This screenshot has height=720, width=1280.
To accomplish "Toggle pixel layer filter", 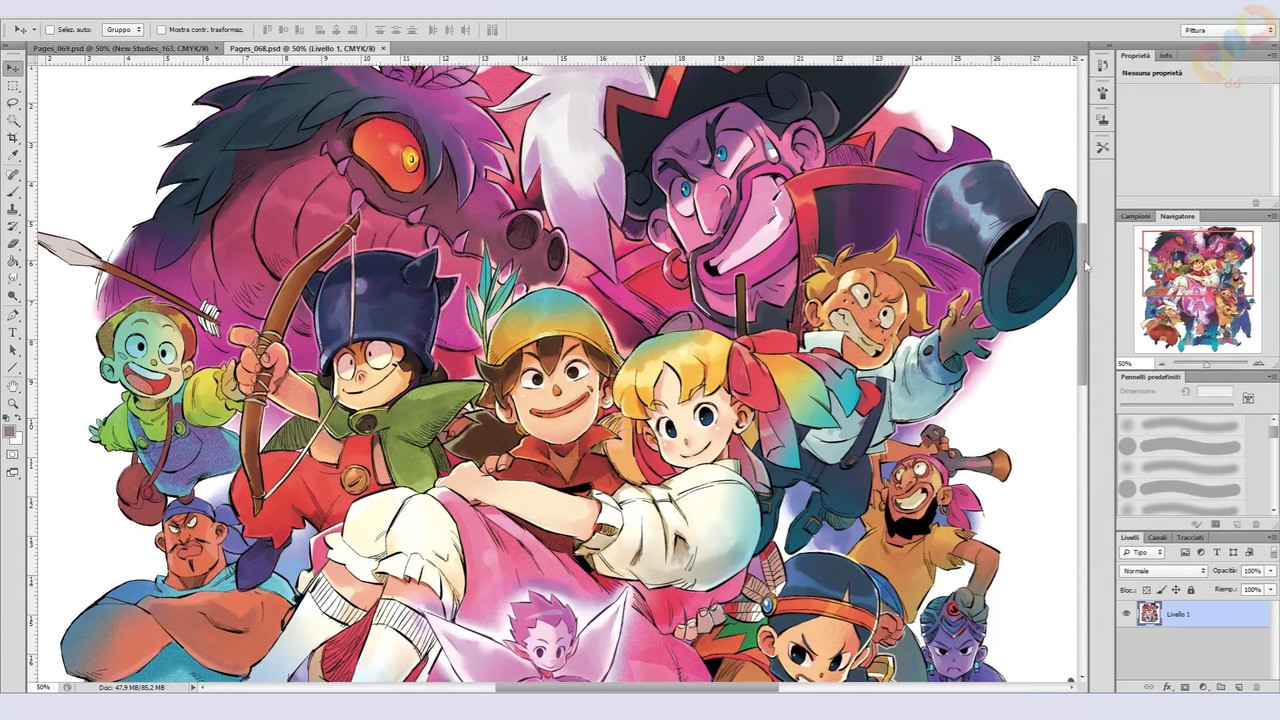I will (1185, 552).
